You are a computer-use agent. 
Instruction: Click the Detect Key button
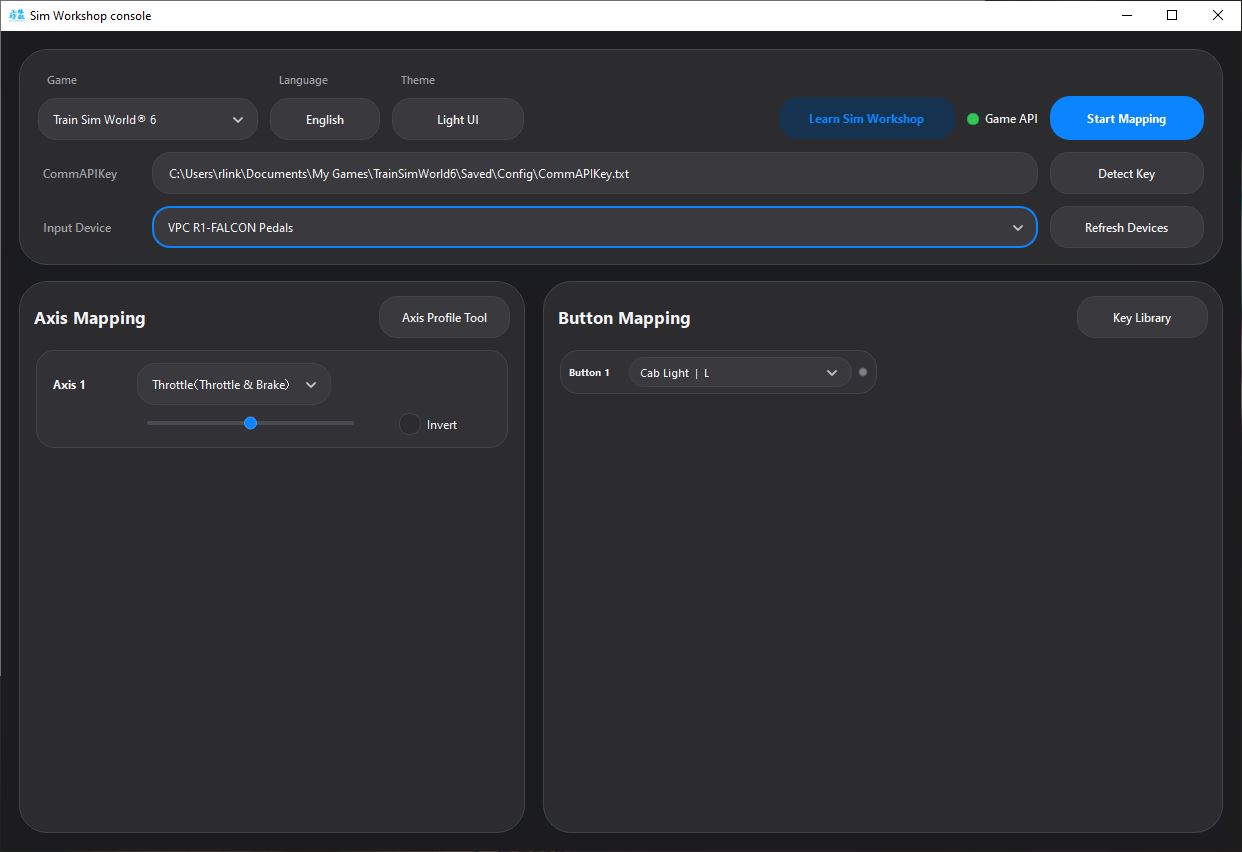coord(1126,173)
